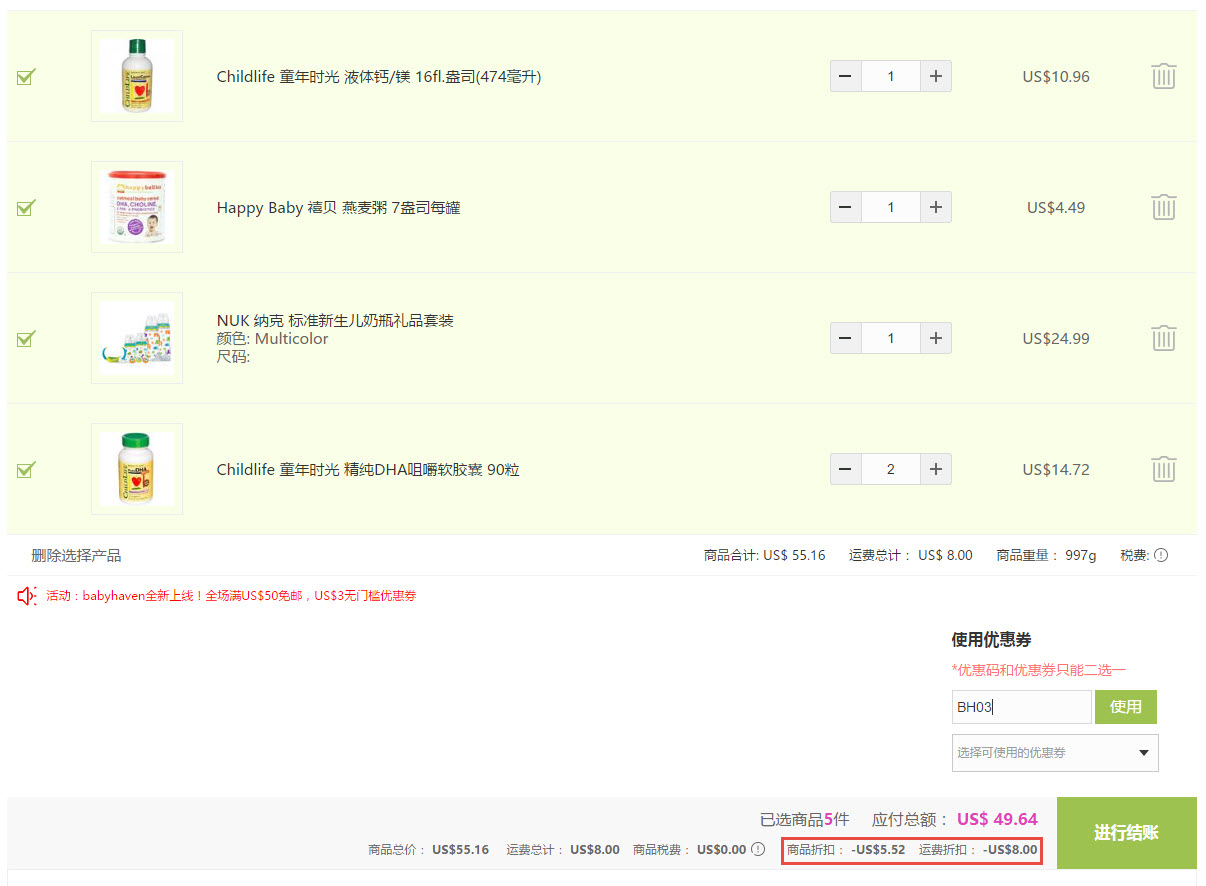
Task: Click quantity field of Happy Baby 燕麦粥
Action: 891,208
